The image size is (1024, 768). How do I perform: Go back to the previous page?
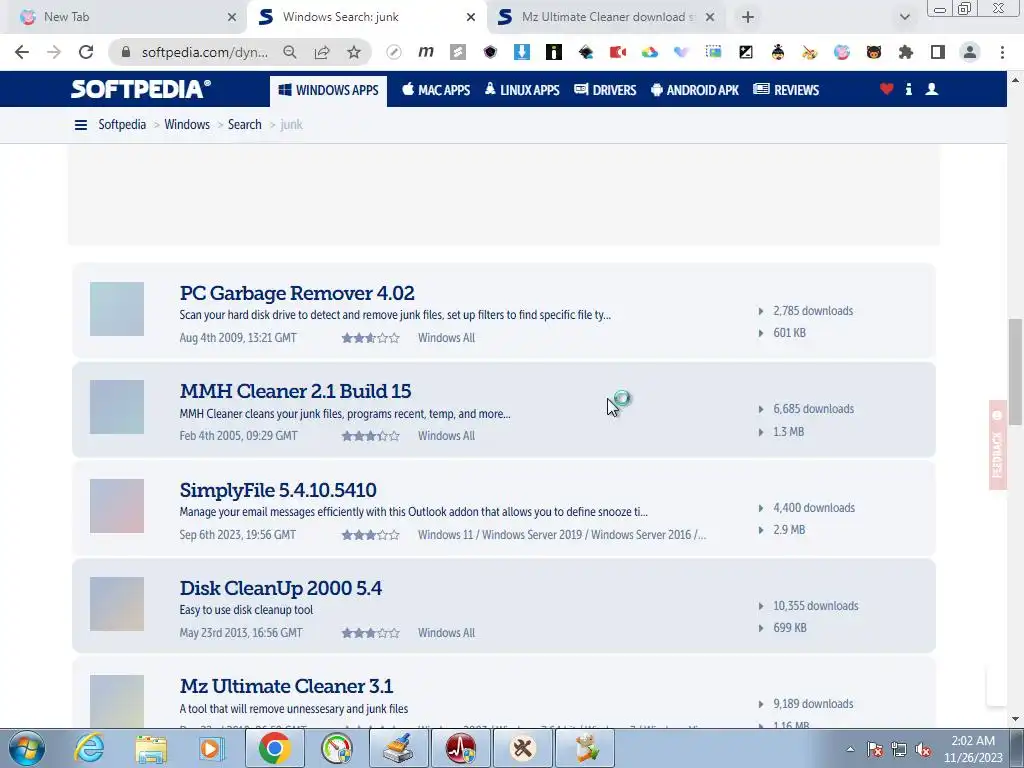pos(22,52)
